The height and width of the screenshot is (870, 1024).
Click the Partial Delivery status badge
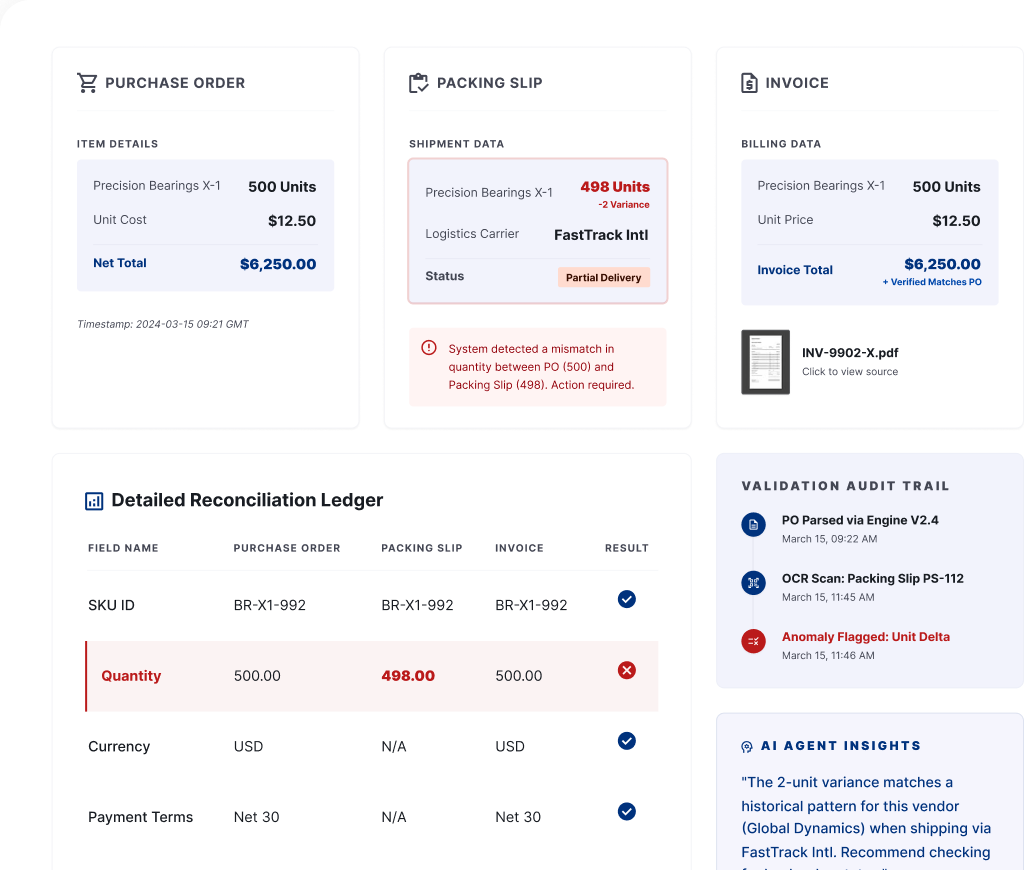coord(603,278)
